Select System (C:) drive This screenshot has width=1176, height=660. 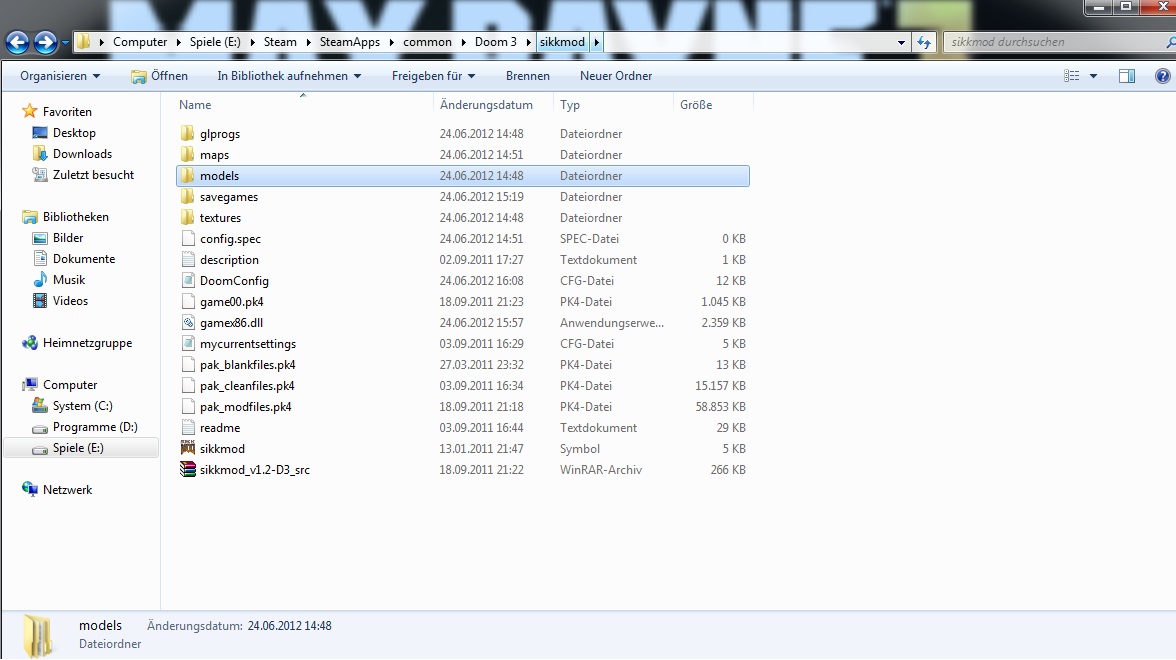pyautogui.click(x=82, y=406)
